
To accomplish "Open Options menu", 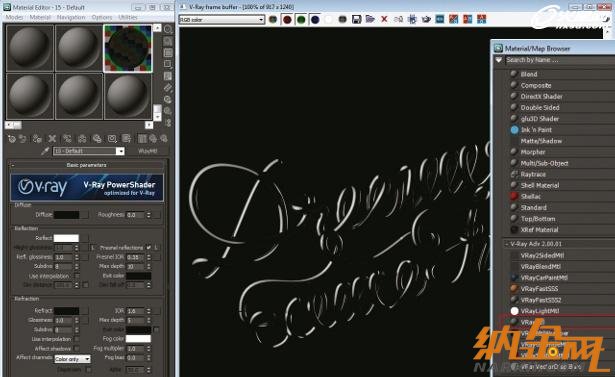I will [x=102, y=17].
